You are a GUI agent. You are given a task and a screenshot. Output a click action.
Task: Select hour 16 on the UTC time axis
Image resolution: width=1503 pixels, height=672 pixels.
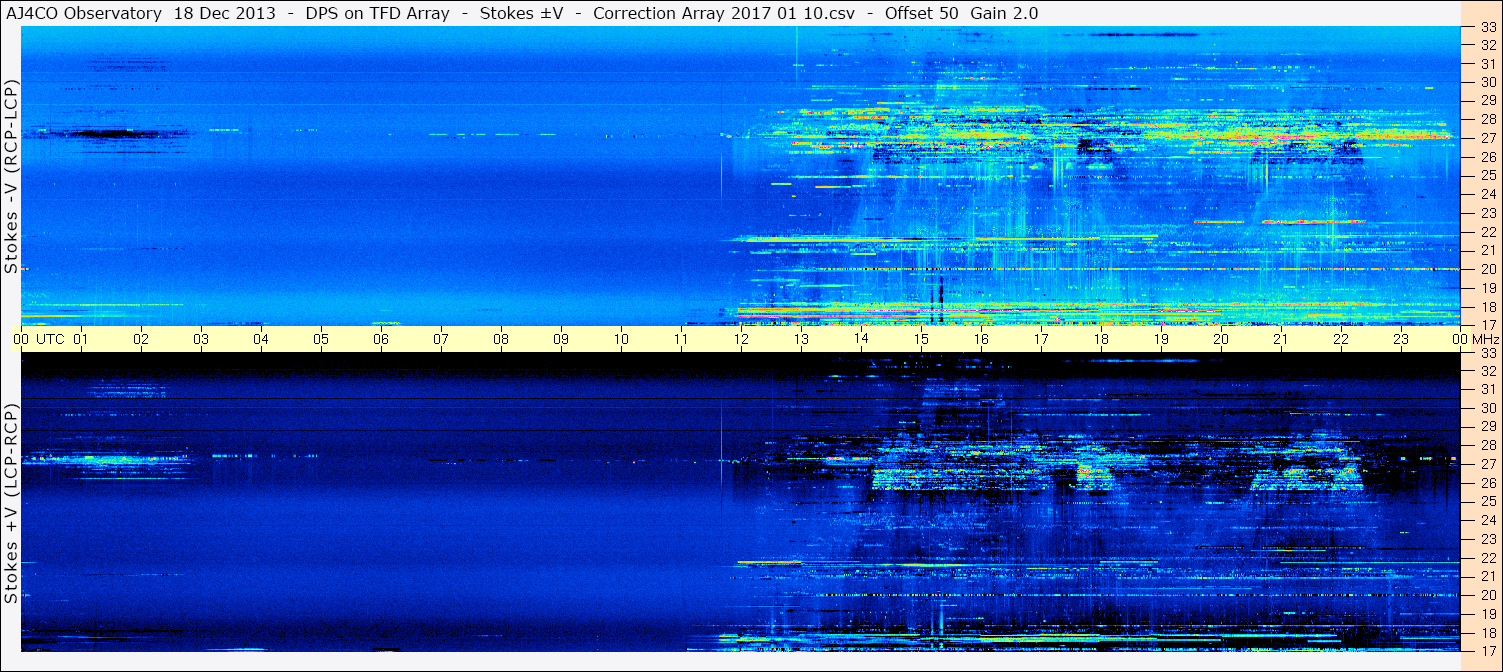tap(981, 339)
